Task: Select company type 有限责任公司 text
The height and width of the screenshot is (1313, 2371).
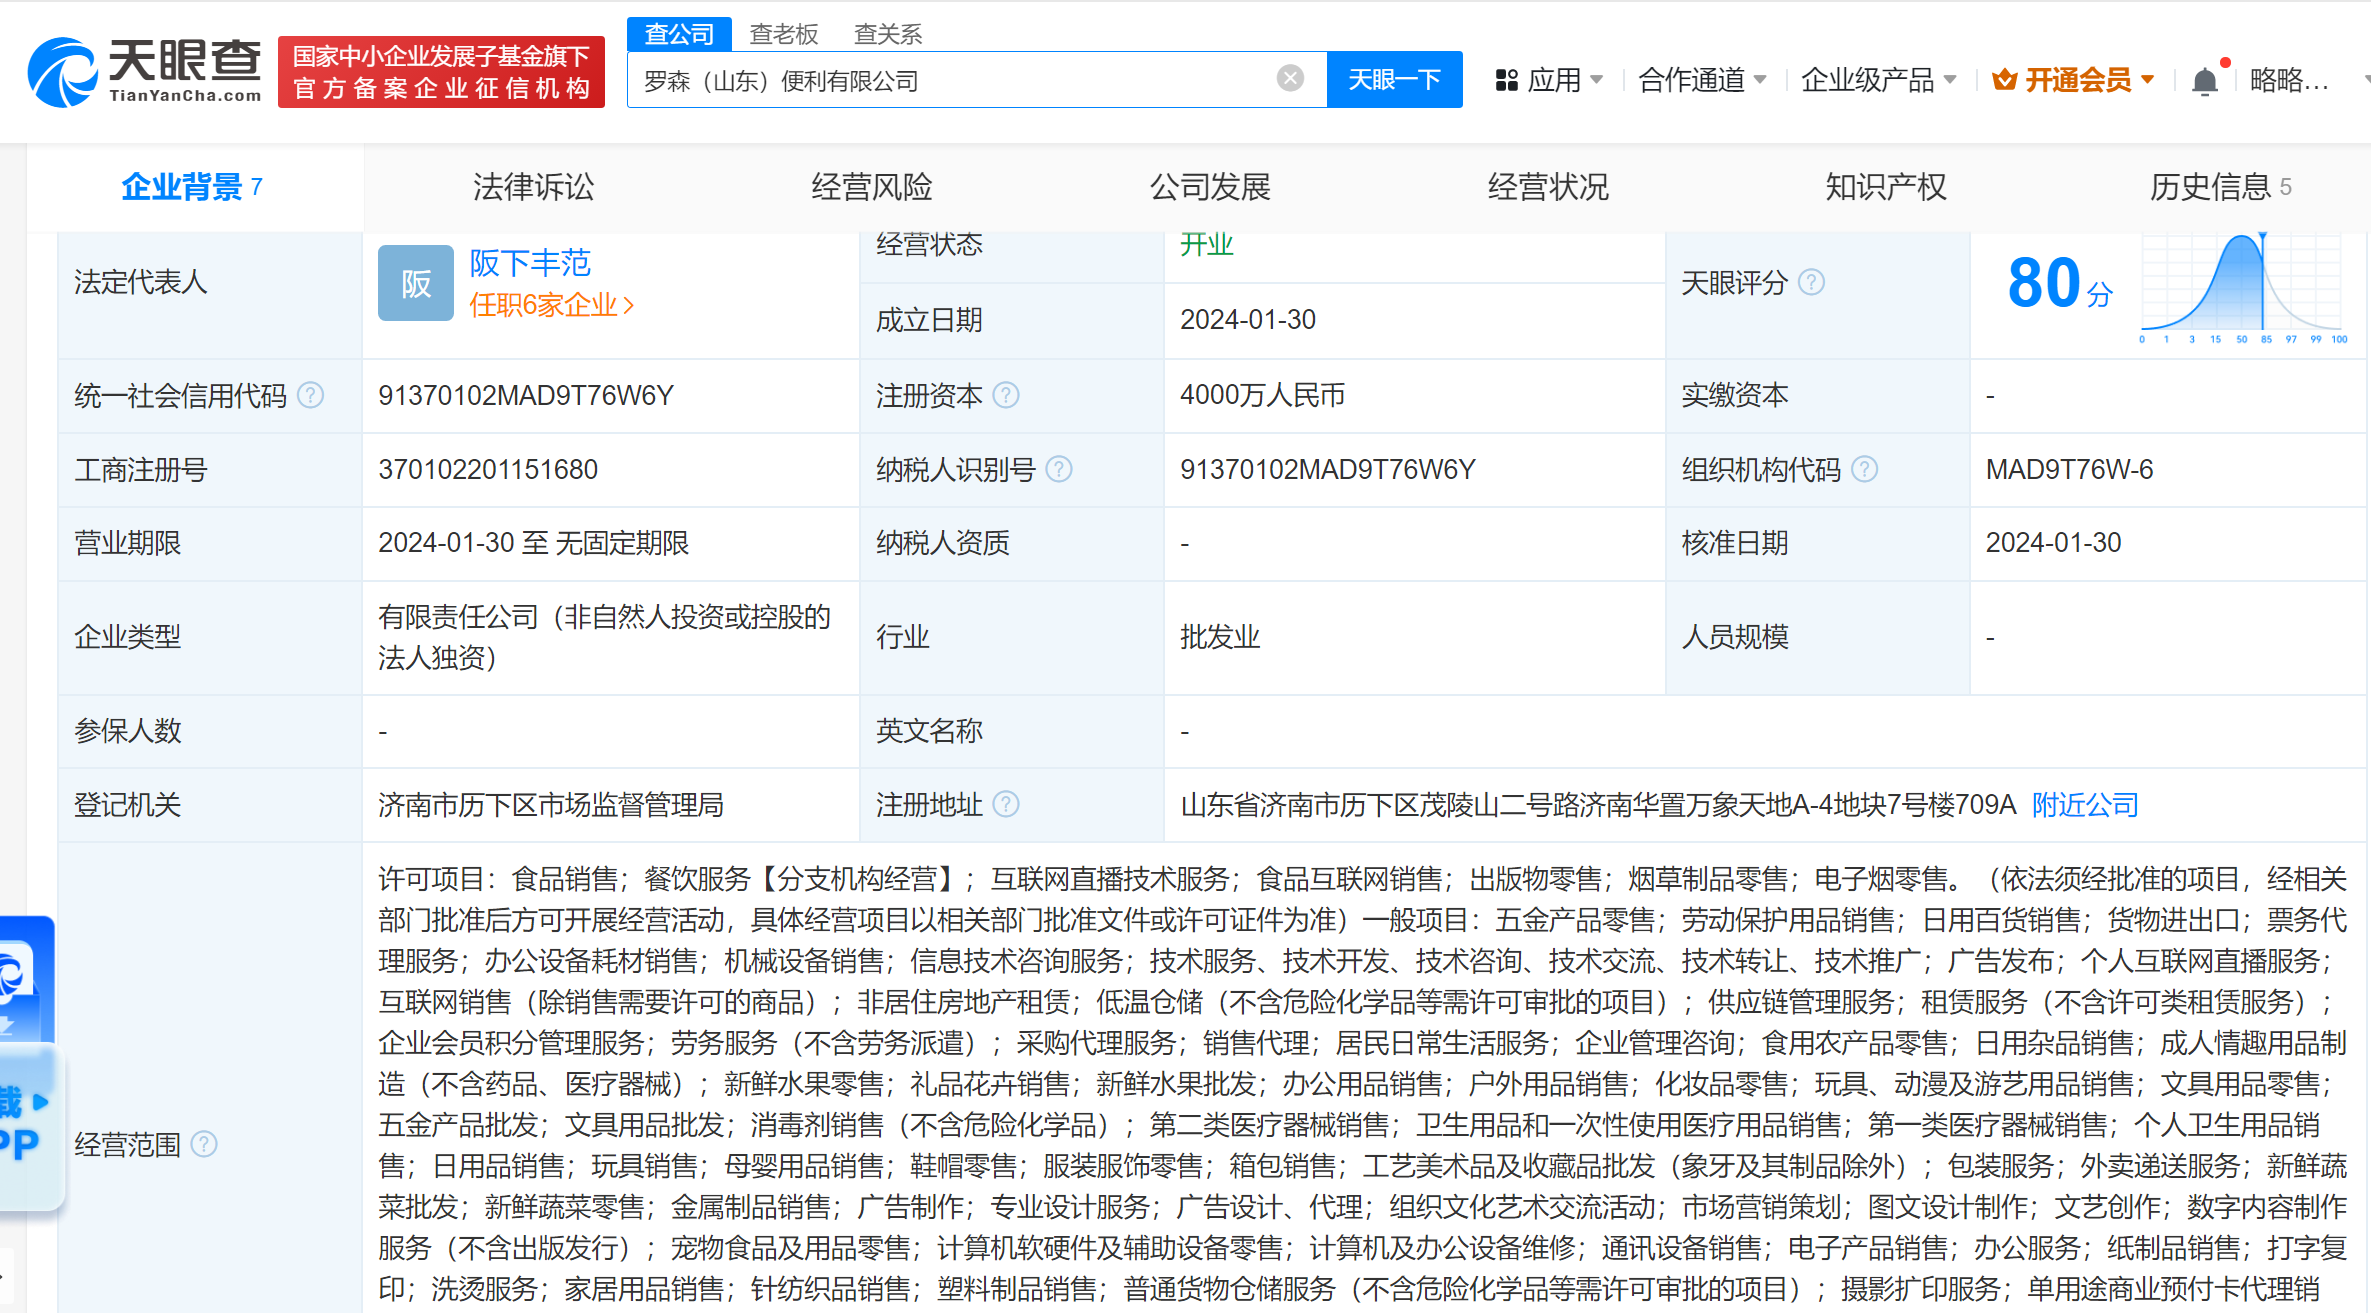Action: pos(604,637)
